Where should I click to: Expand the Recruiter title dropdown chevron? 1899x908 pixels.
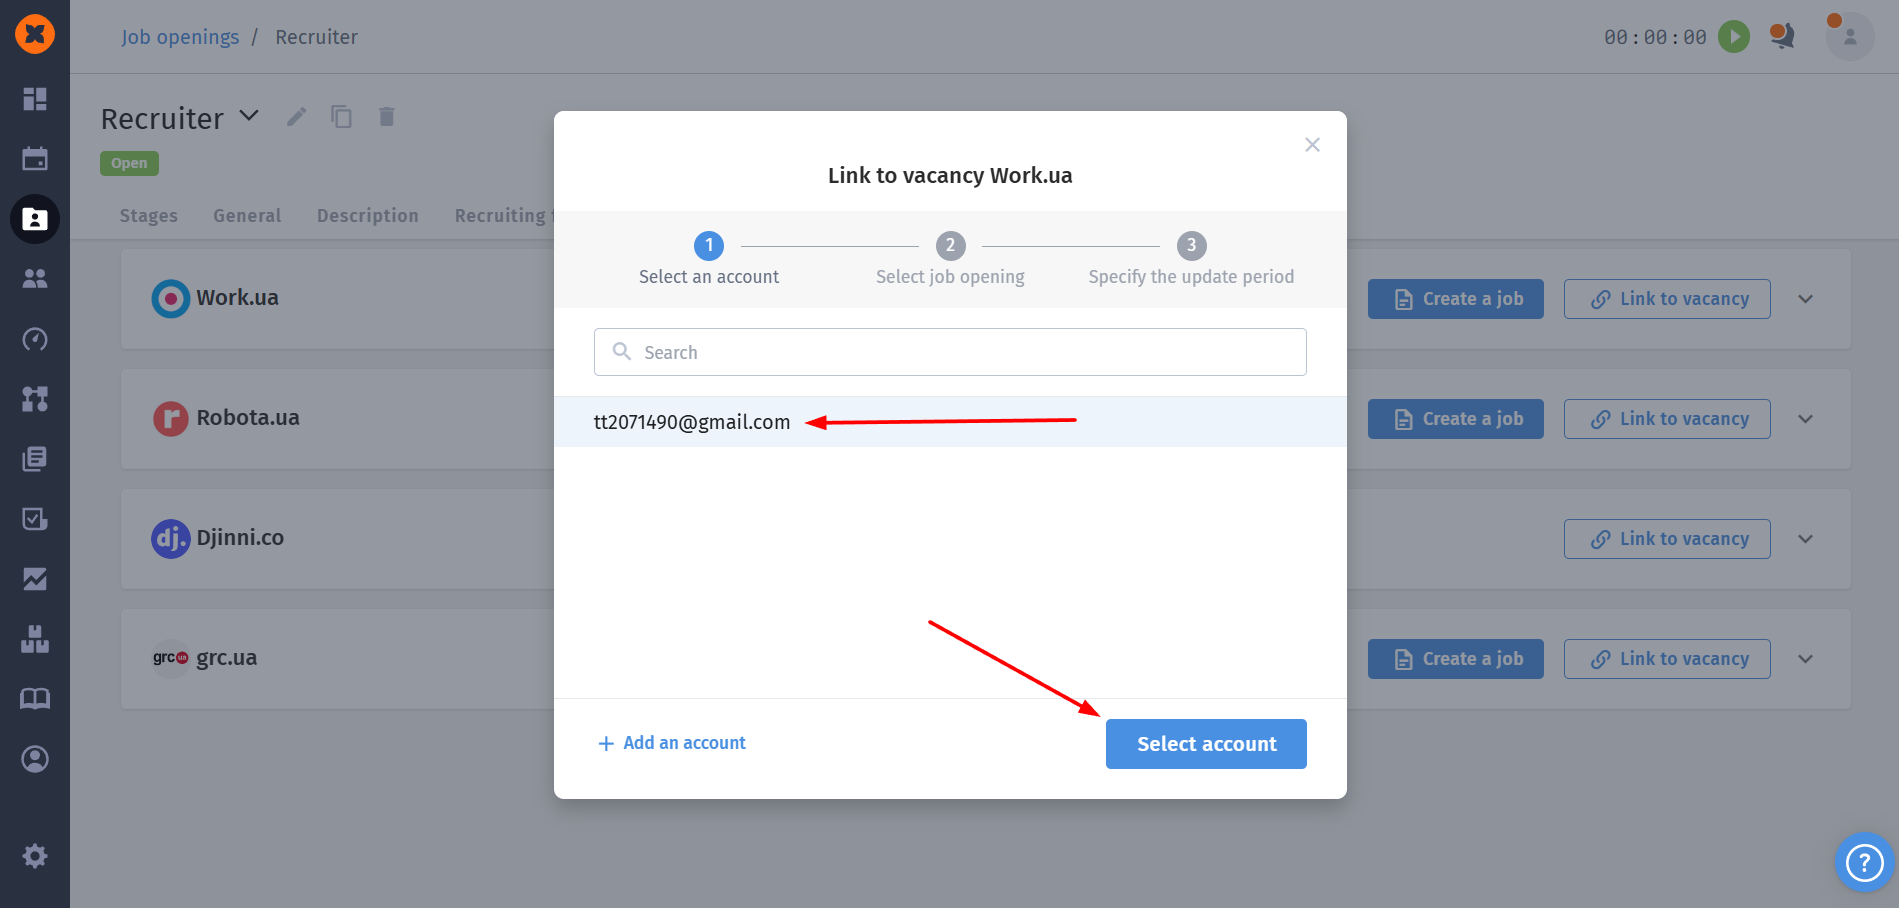249,116
